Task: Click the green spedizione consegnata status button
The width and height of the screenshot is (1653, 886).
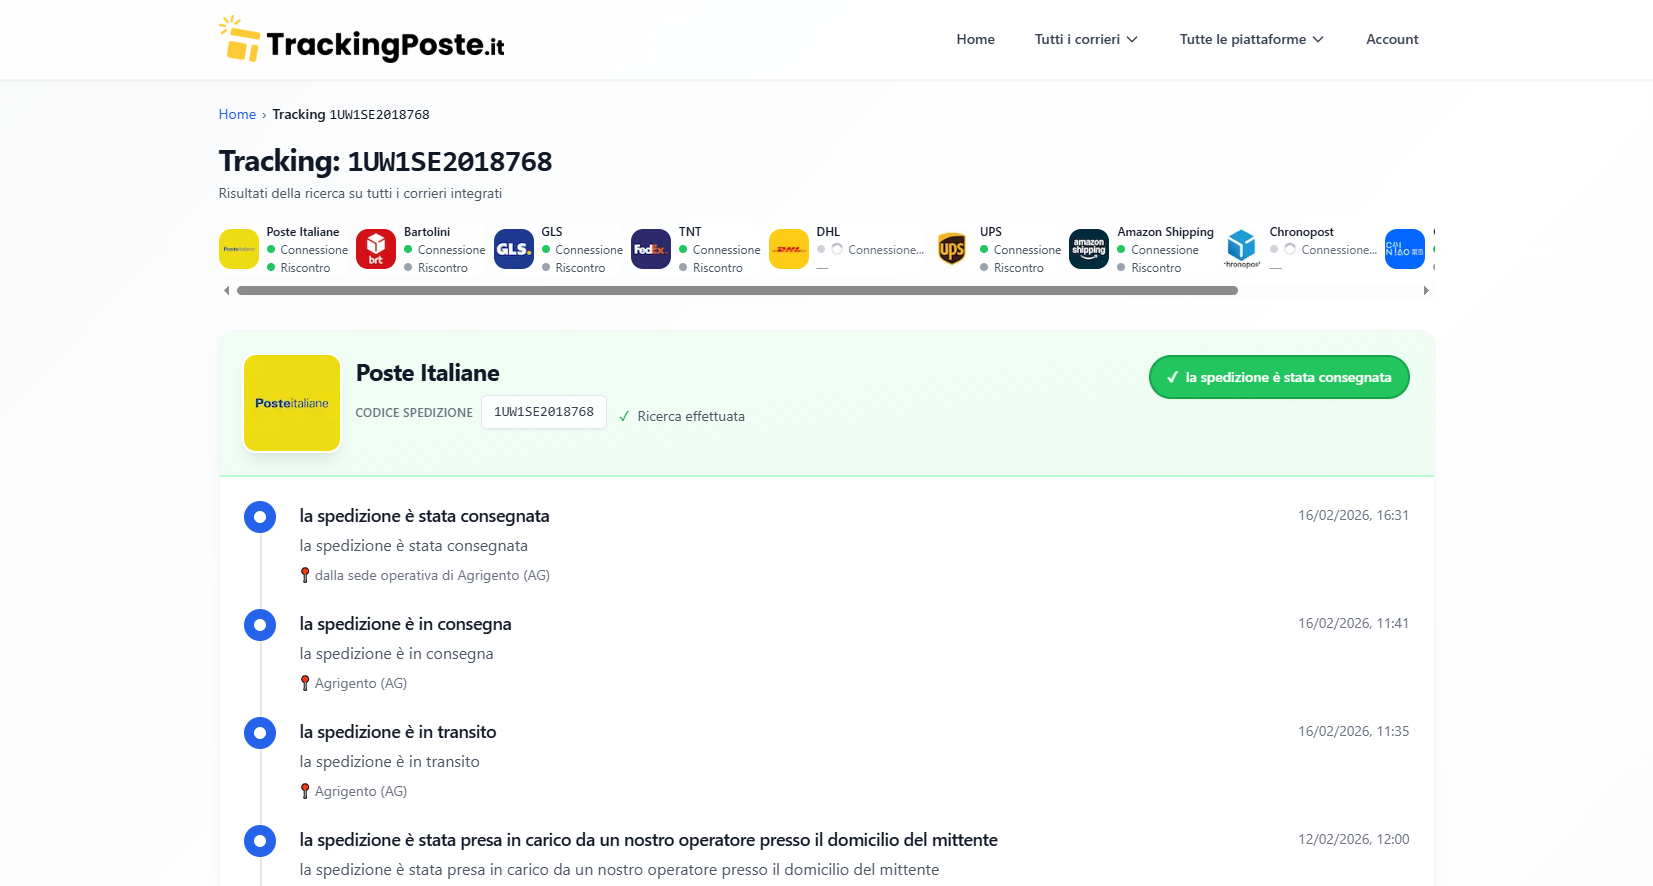Action: click(1279, 377)
